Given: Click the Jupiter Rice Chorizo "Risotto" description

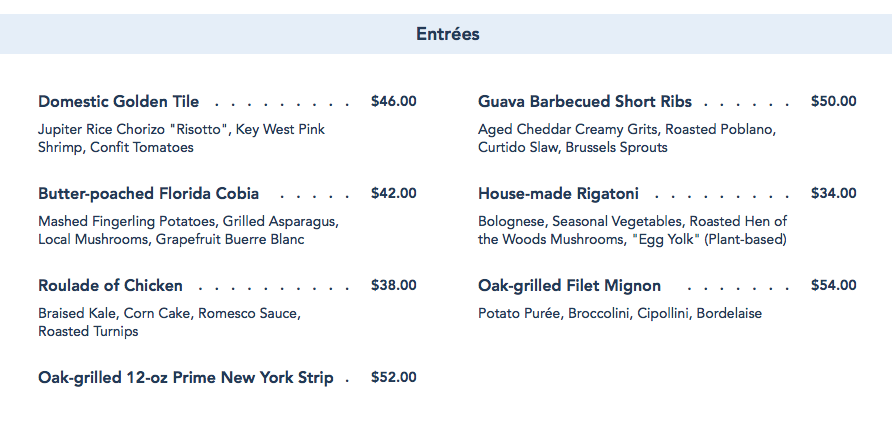Looking at the screenshot, I should pyautogui.click(x=181, y=139).
